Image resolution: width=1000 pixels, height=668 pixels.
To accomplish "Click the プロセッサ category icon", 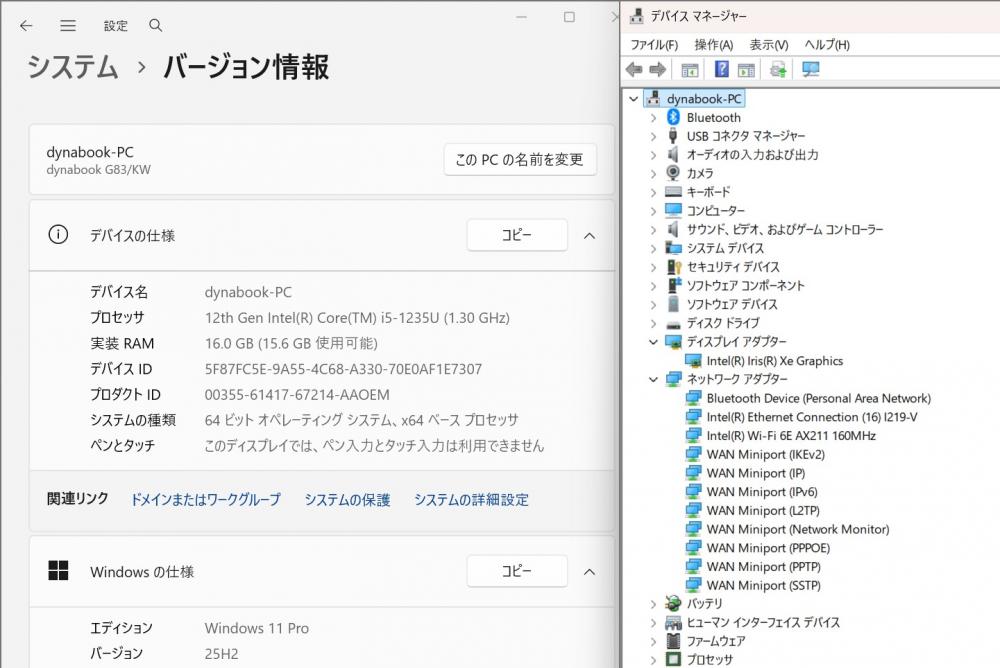I will 673,659.
